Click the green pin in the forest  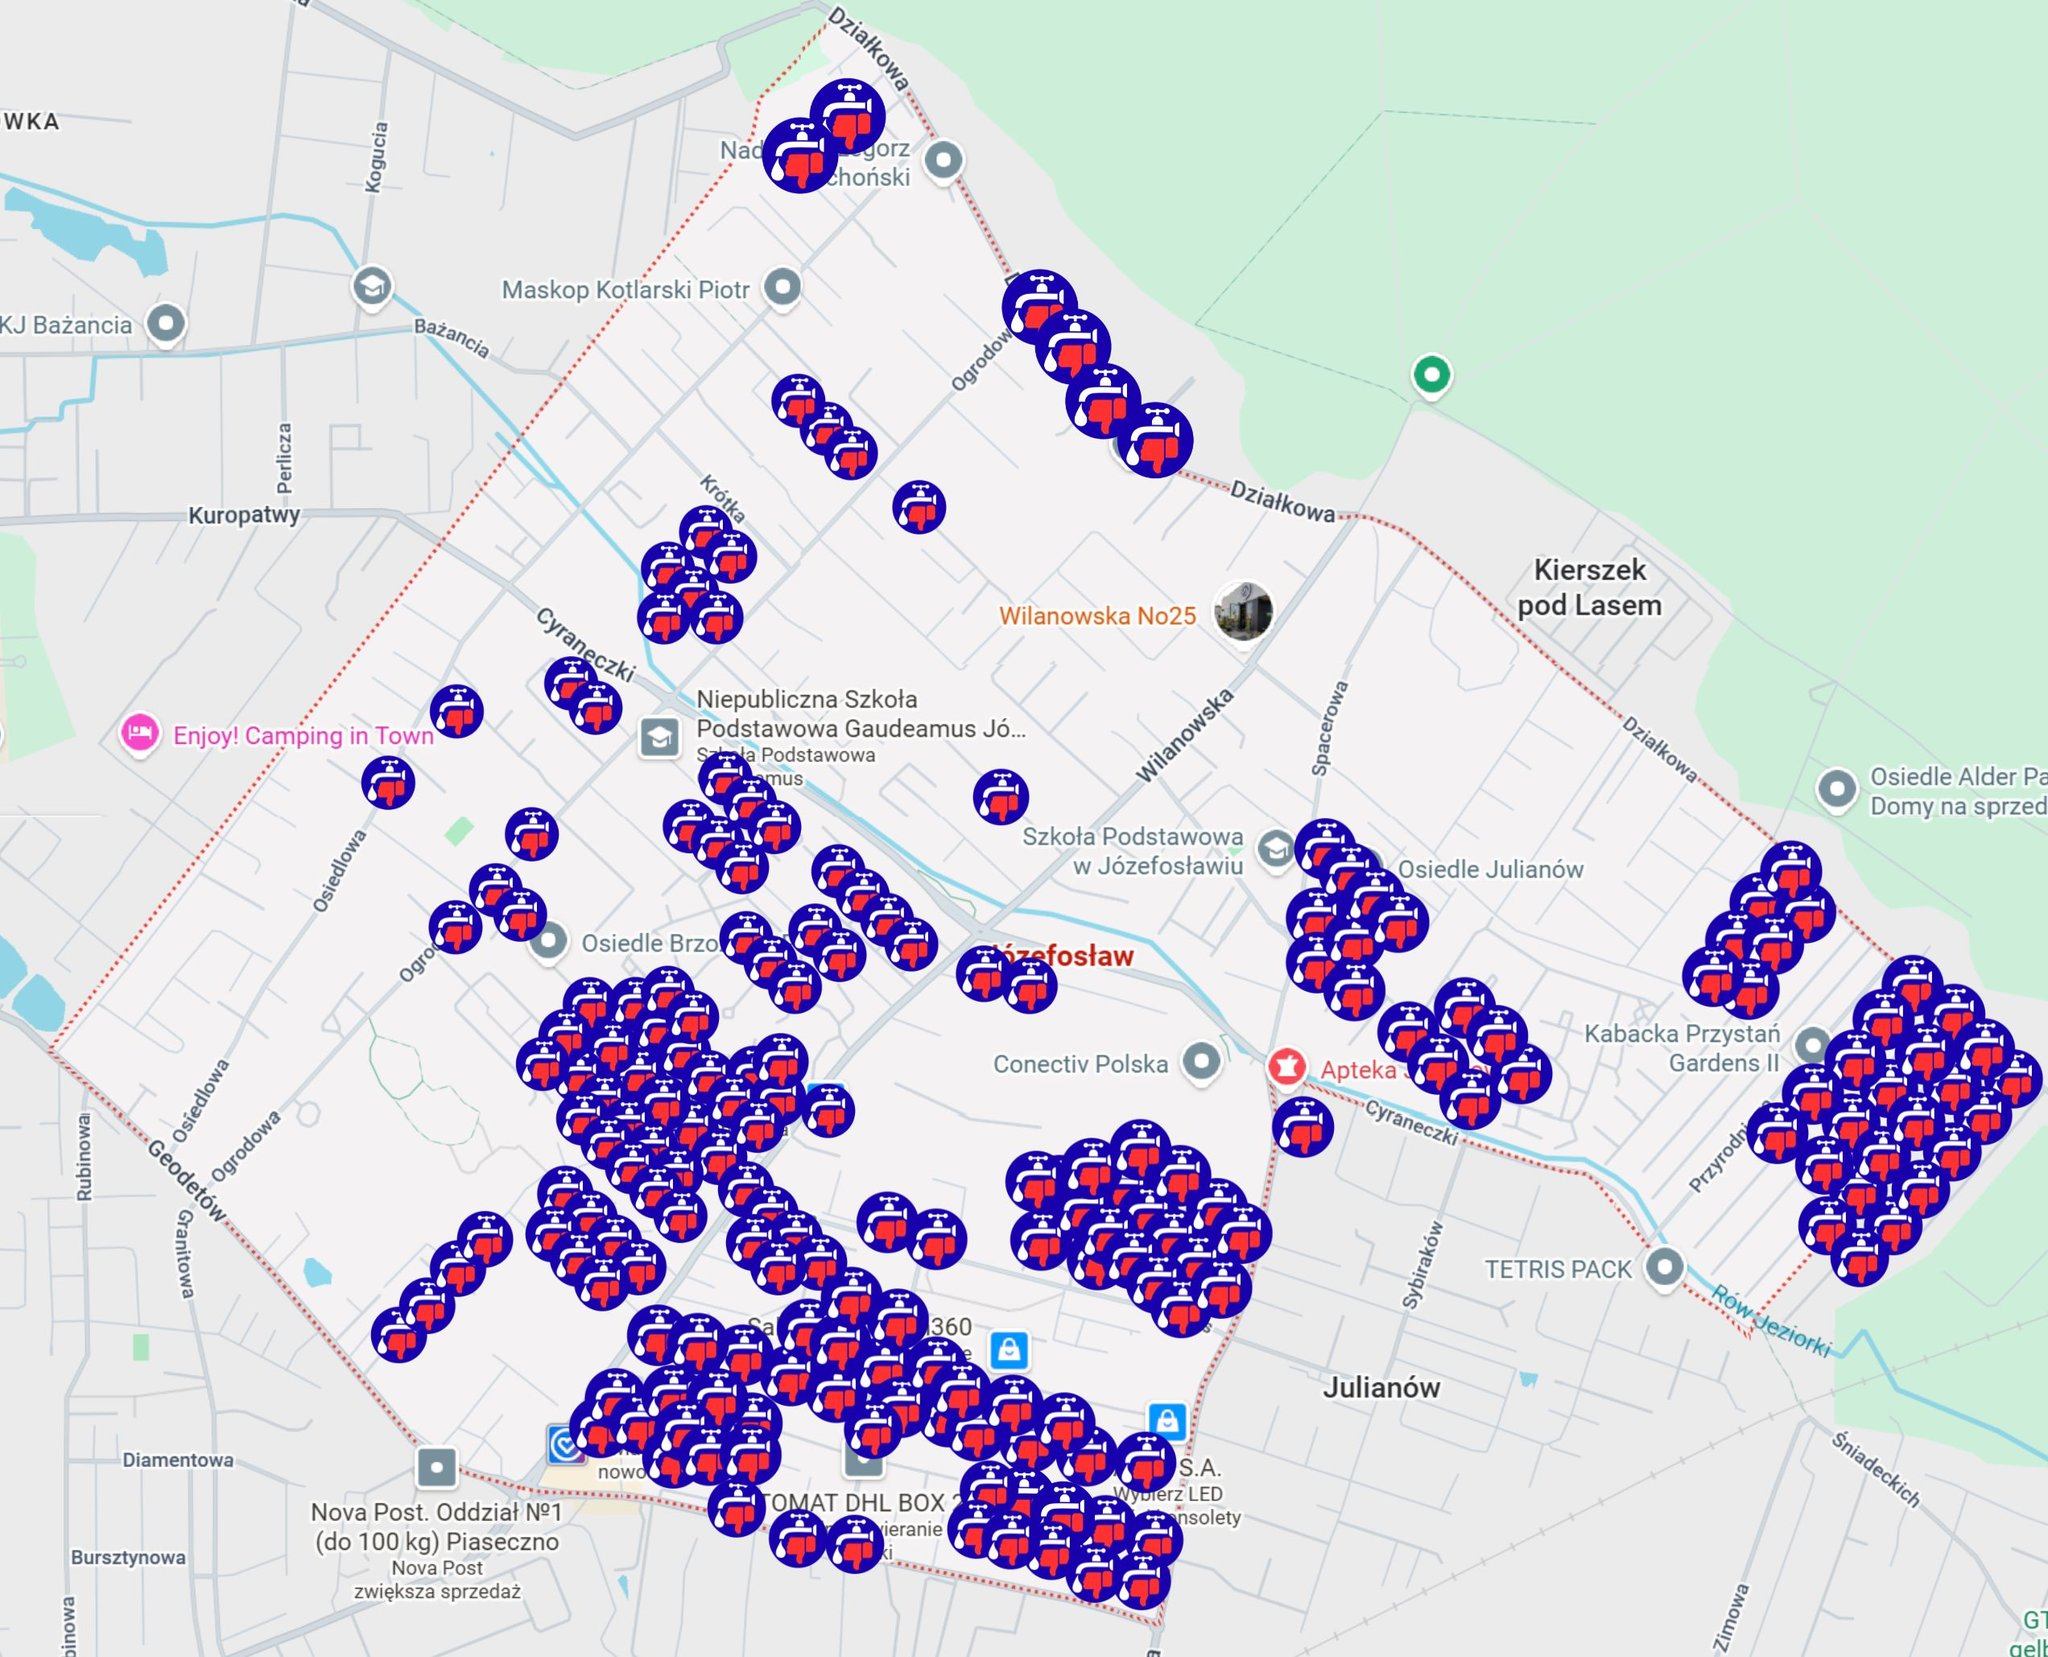(1431, 375)
